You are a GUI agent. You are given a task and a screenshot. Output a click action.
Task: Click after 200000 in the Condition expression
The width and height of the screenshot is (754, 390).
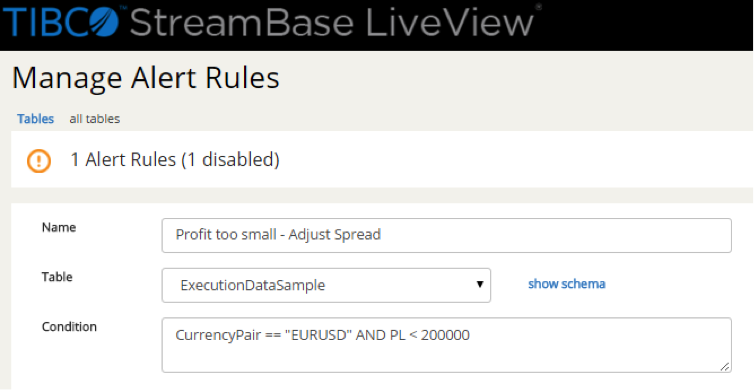coord(471,335)
